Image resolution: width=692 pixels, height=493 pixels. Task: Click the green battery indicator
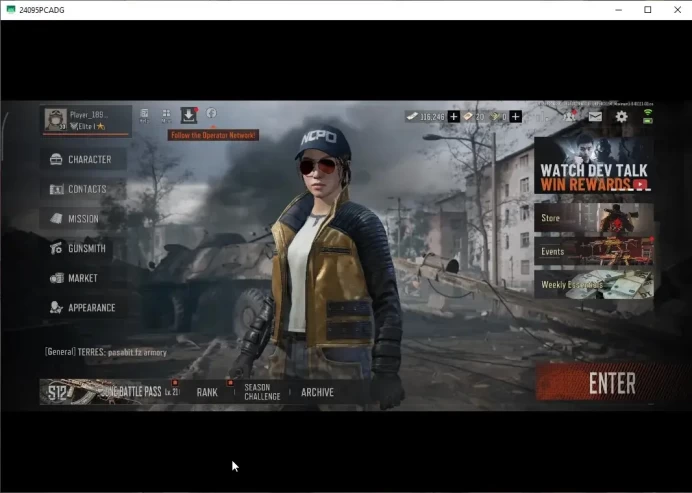pos(647,120)
